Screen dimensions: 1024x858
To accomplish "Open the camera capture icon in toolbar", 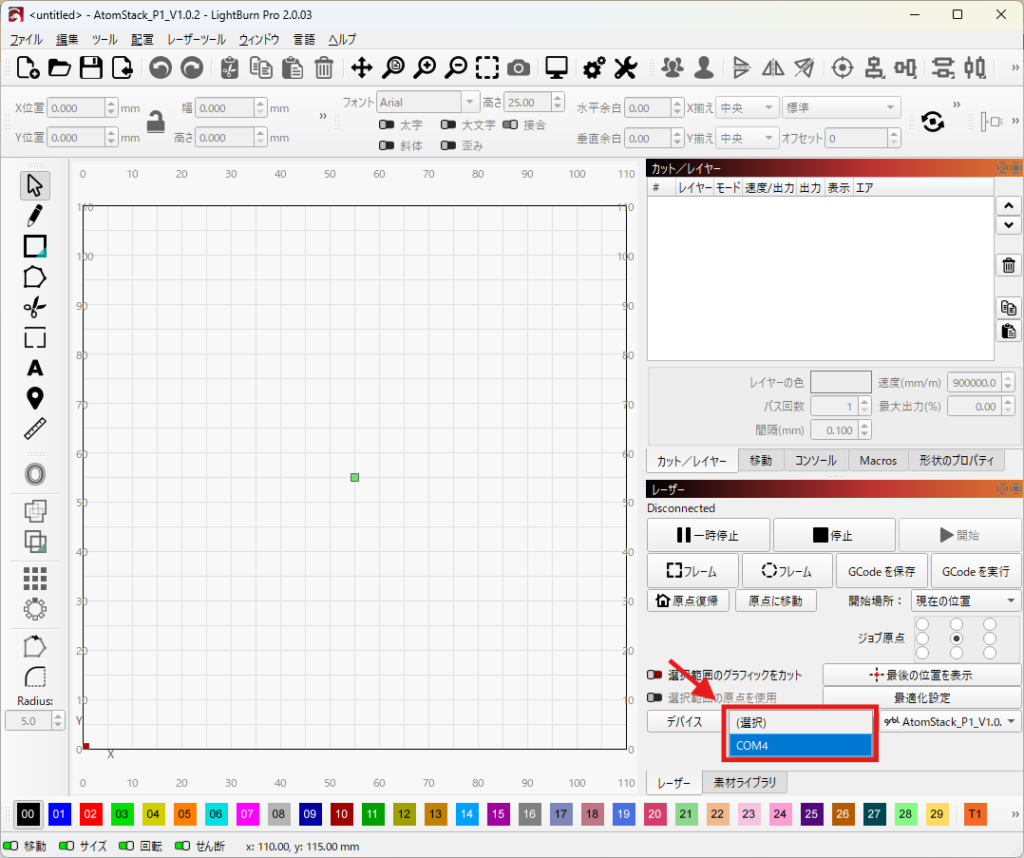I will (518, 68).
